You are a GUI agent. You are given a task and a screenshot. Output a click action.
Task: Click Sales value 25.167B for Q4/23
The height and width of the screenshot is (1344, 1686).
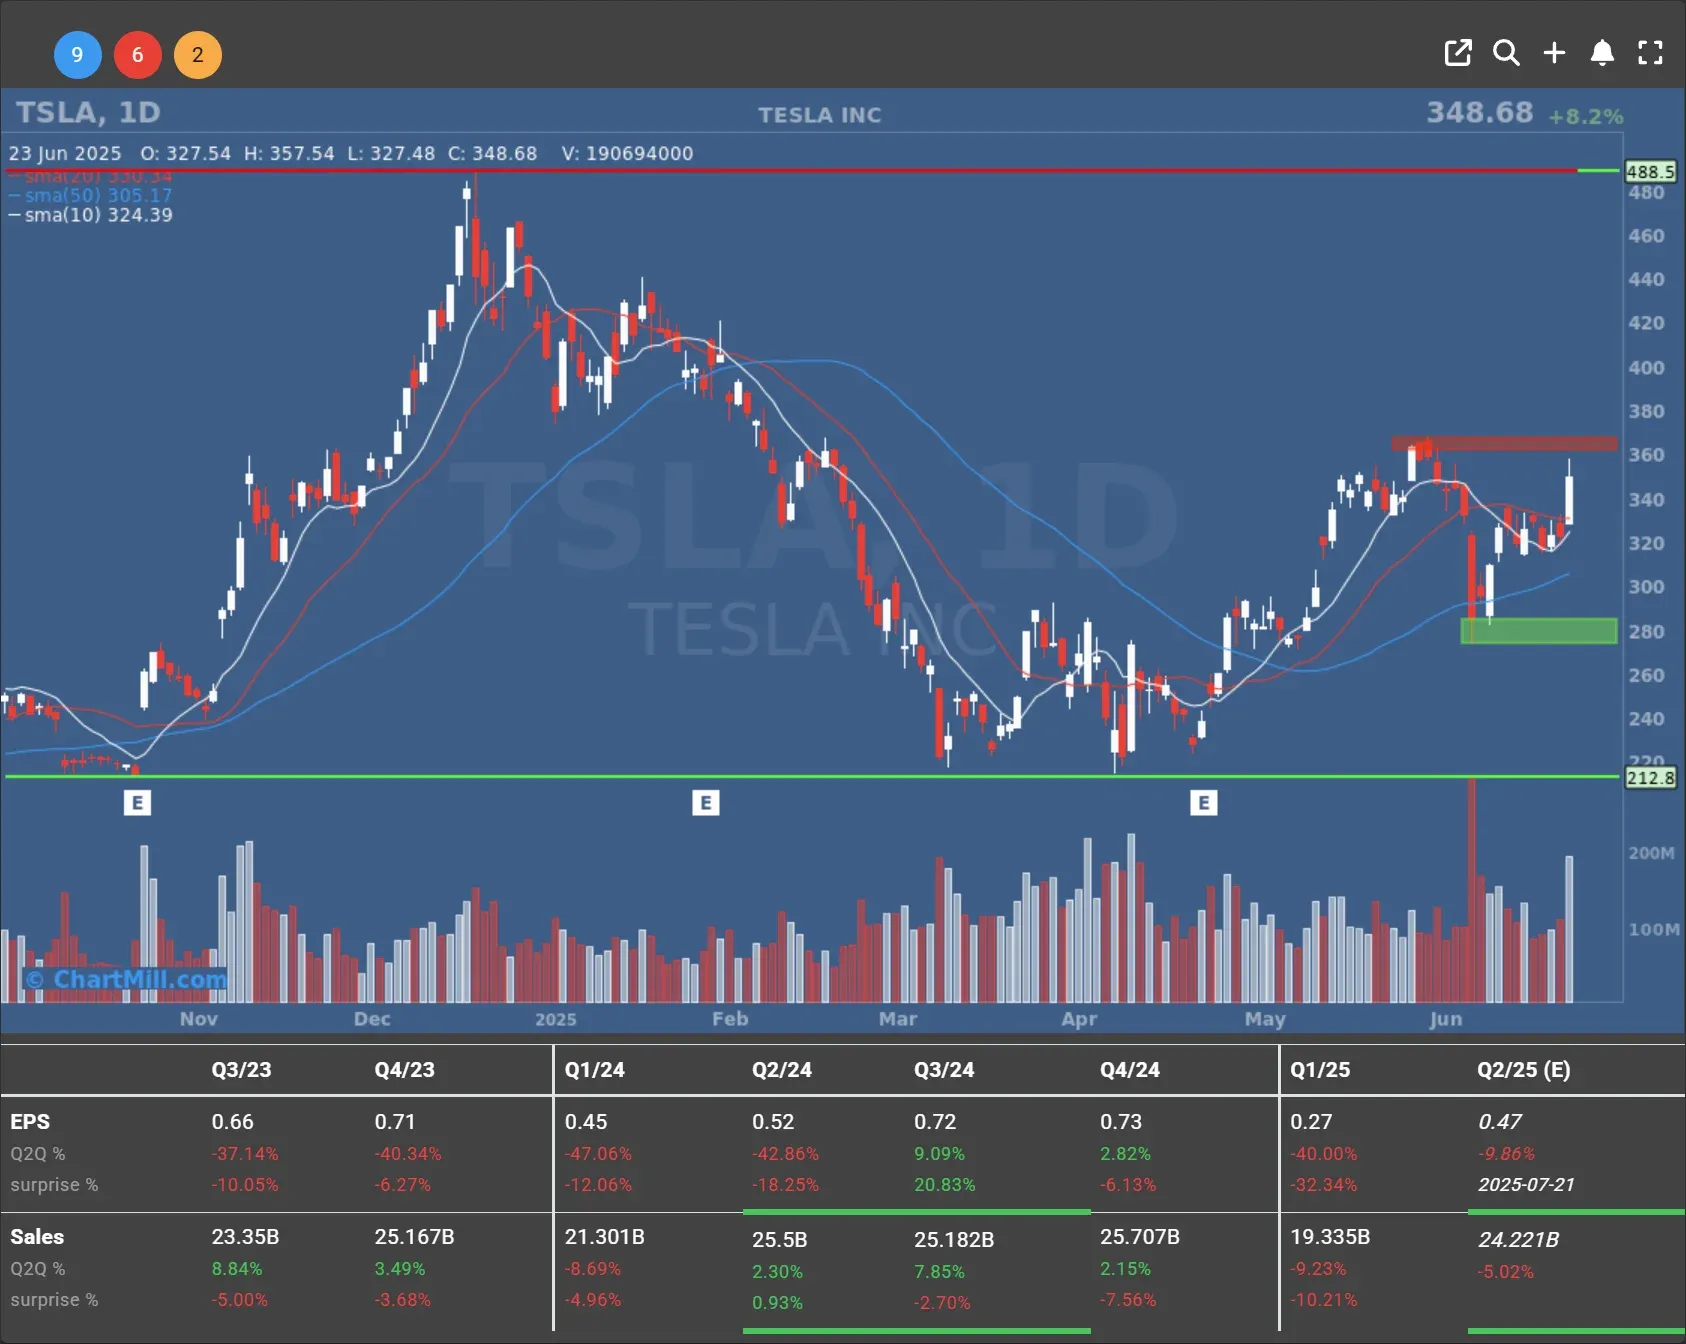[414, 1237]
